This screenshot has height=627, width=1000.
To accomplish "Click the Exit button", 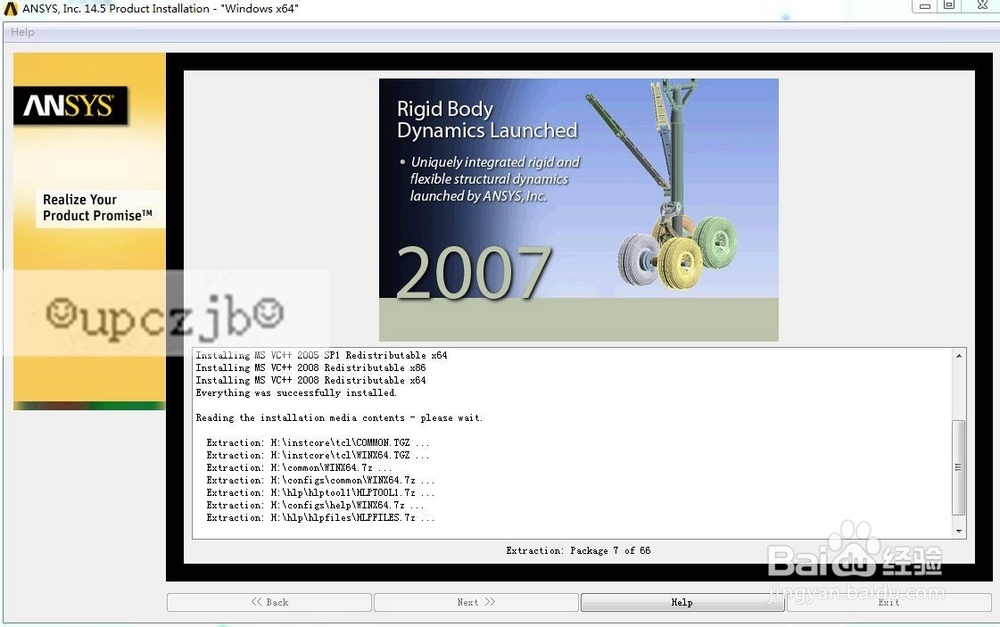I will click(x=889, y=602).
